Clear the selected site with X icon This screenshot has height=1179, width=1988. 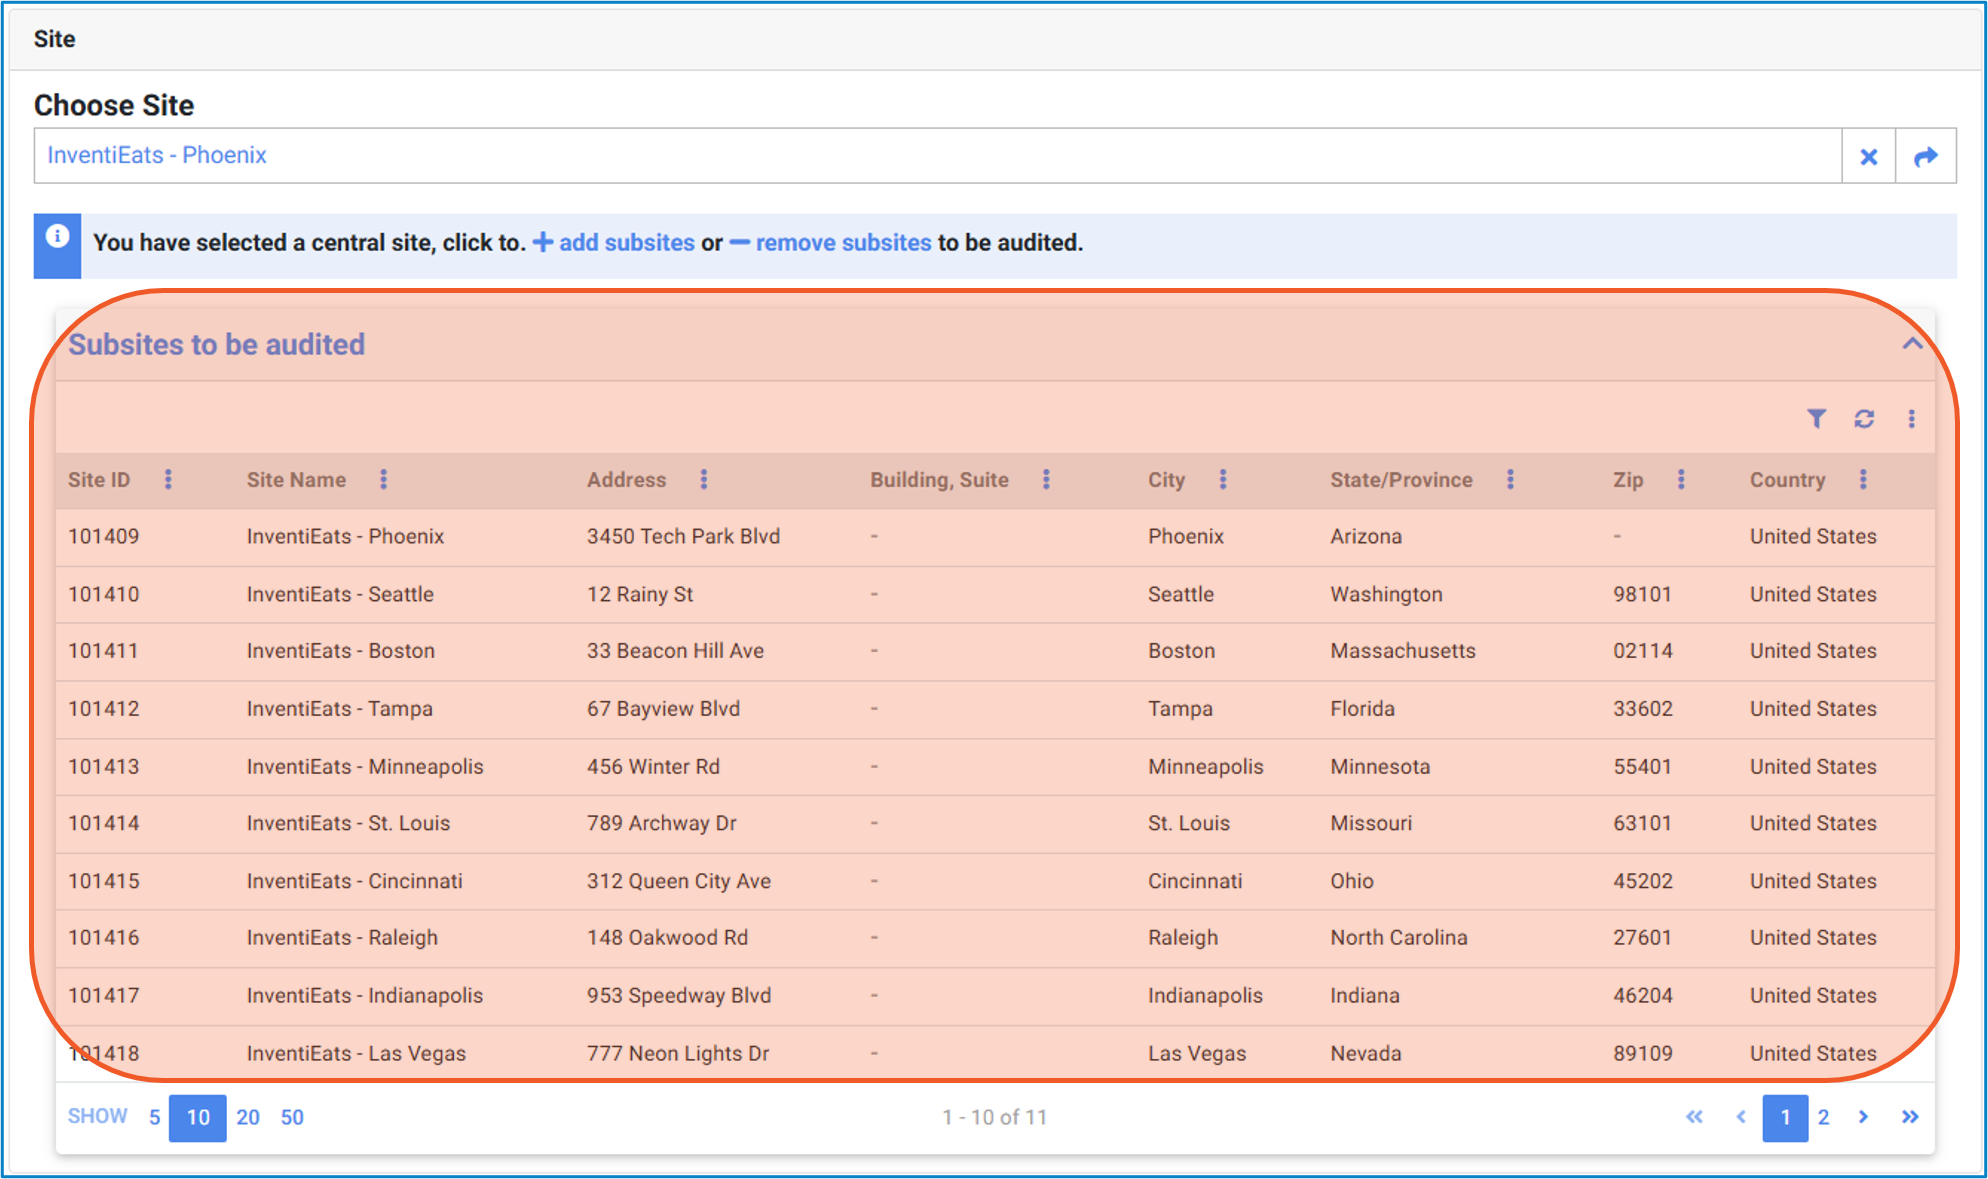pos(1868,157)
